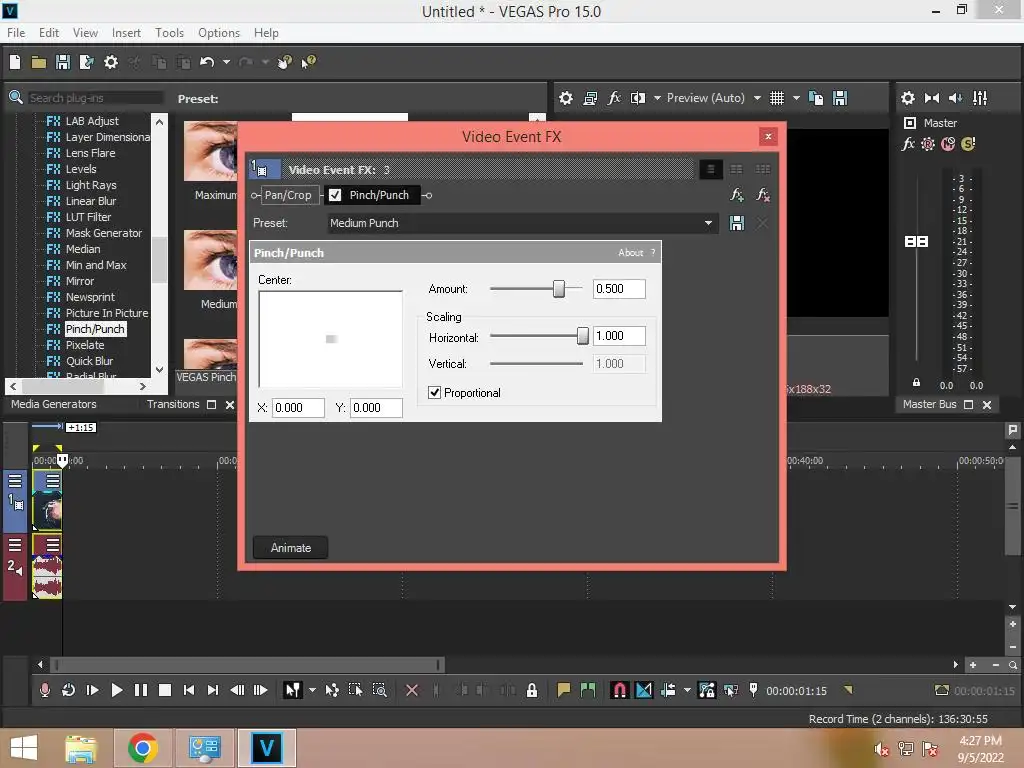
Task: Click the Search plug-ins field
Action: click(95, 98)
